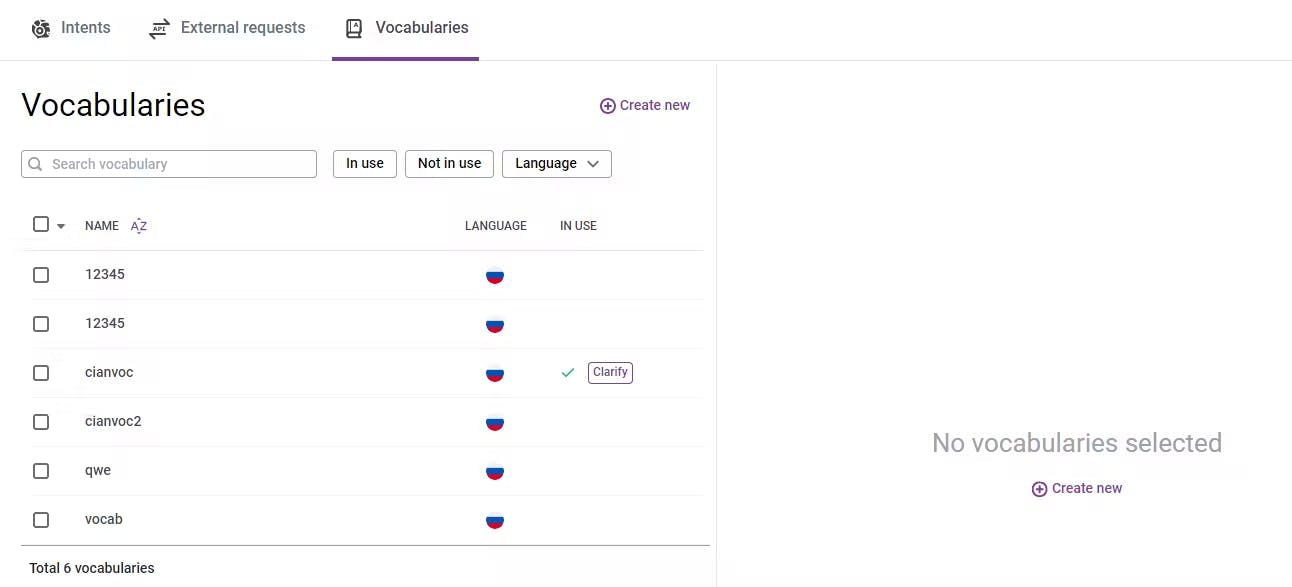This screenshot has height=587, width=1292.
Task: Expand the arrow next to the select-all checkbox
Action: click(x=61, y=226)
